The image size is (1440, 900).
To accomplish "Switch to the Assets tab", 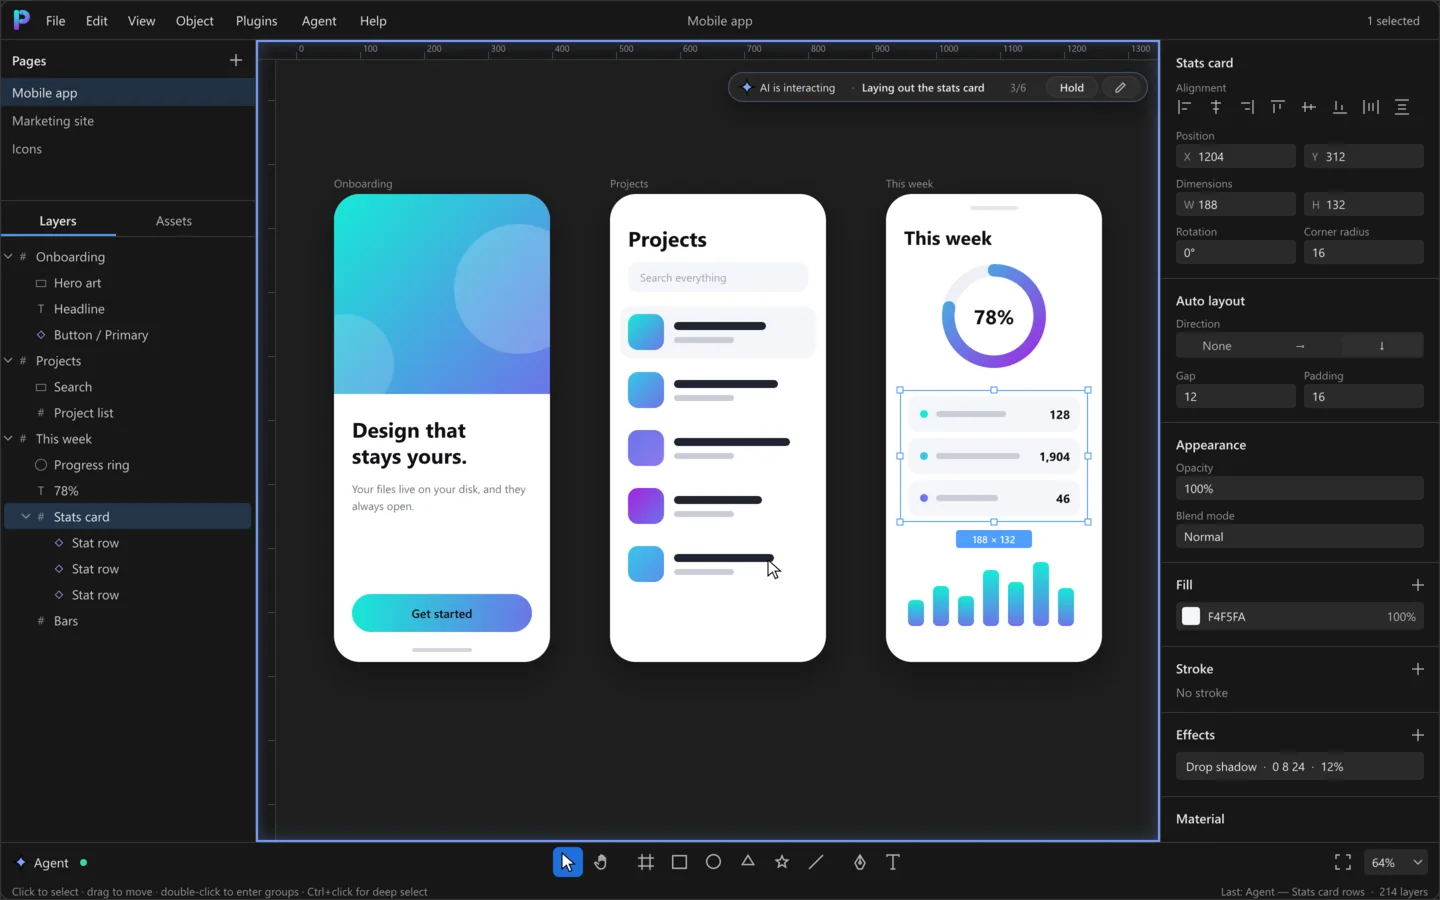I will [174, 221].
